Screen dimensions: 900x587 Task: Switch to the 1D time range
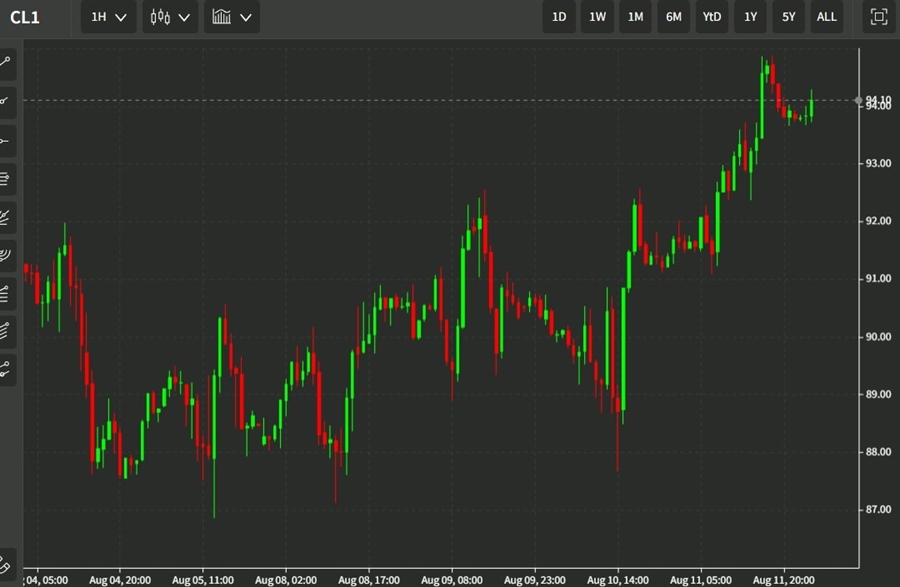[559, 17]
